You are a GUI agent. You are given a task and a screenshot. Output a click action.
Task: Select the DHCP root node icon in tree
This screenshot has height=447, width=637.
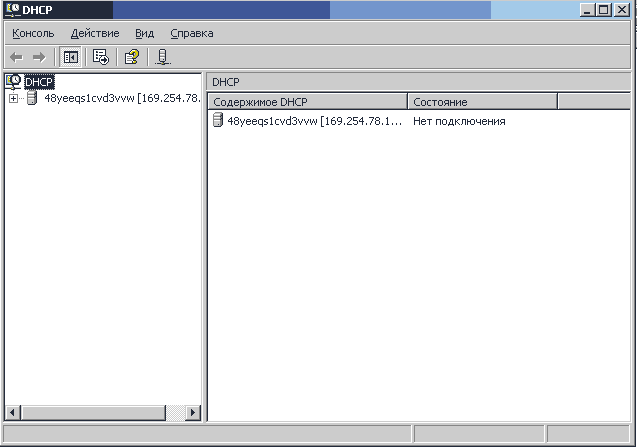click(13, 82)
